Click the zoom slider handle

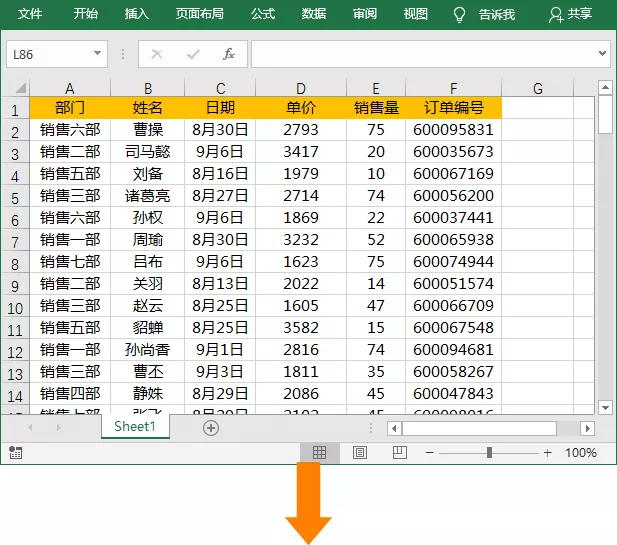(489, 453)
